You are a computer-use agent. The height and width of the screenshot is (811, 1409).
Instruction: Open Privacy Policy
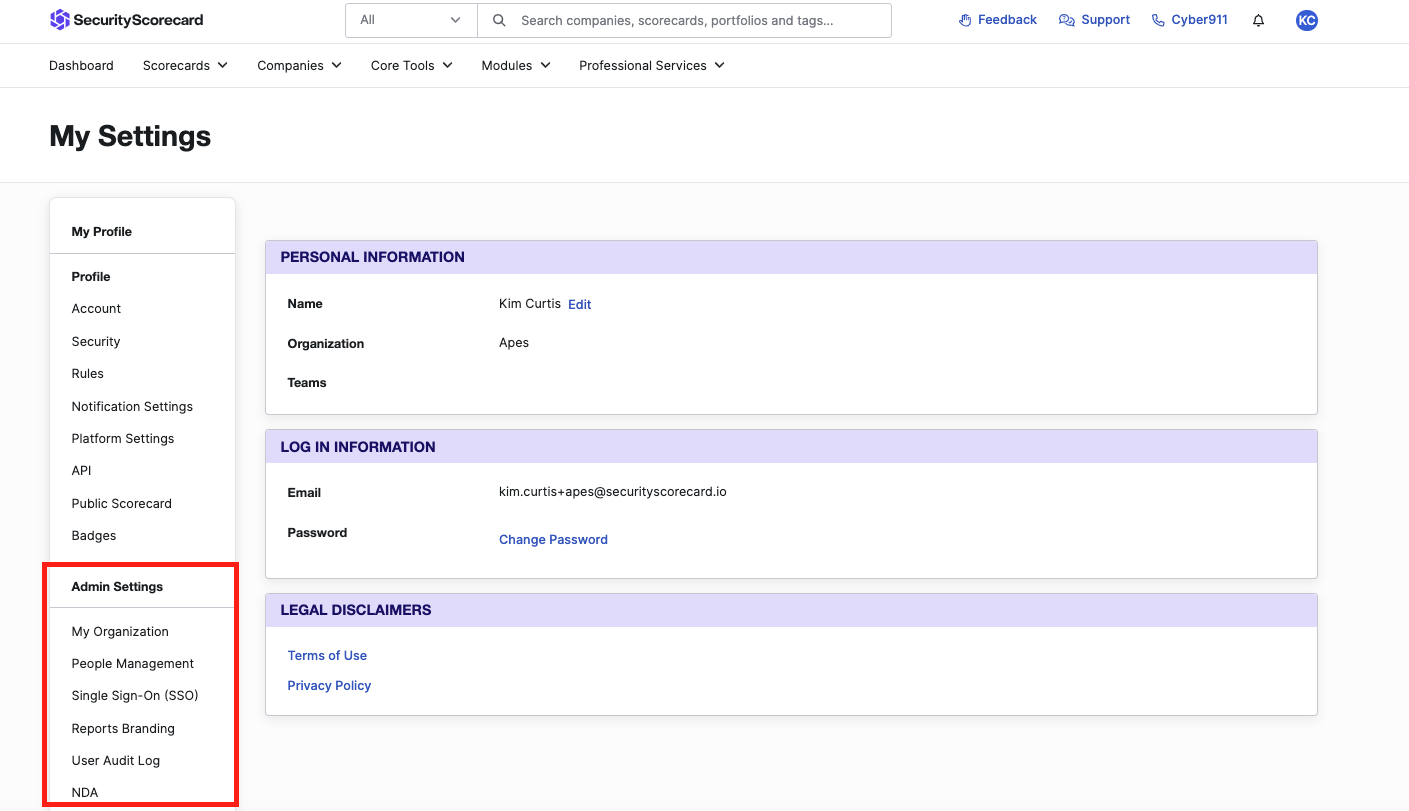point(329,685)
